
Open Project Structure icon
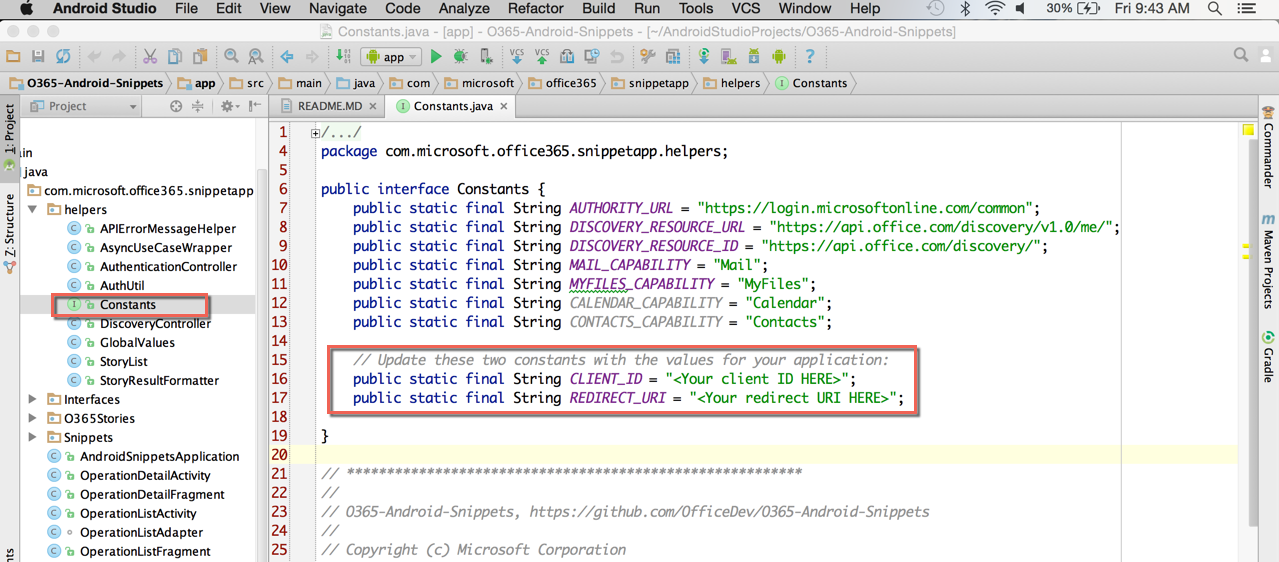673,57
